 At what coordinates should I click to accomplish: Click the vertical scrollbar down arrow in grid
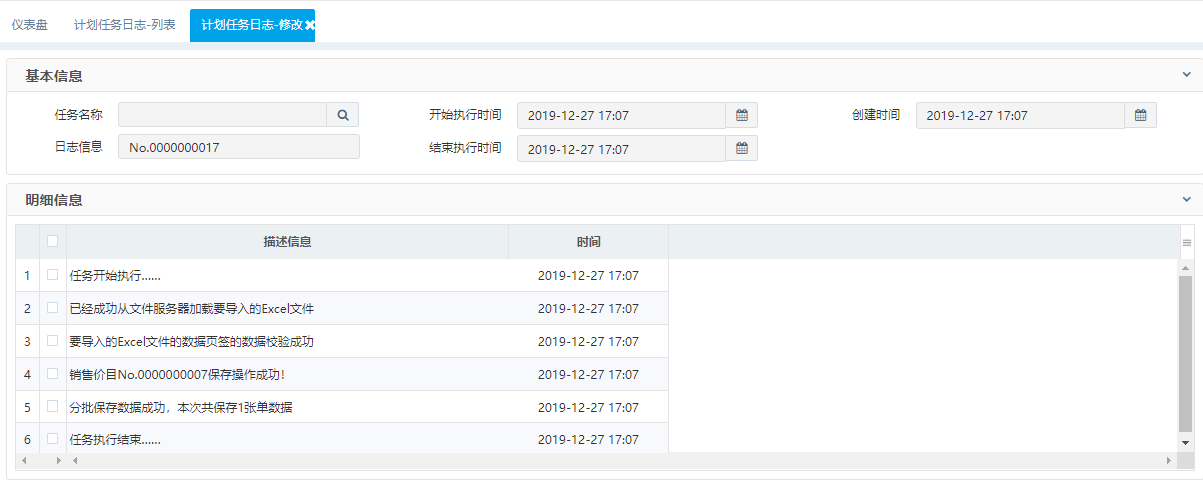click(x=1186, y=442)
